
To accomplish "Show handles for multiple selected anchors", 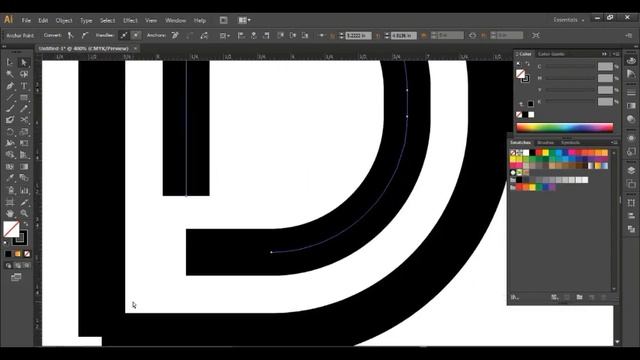I will coord(124,36).
